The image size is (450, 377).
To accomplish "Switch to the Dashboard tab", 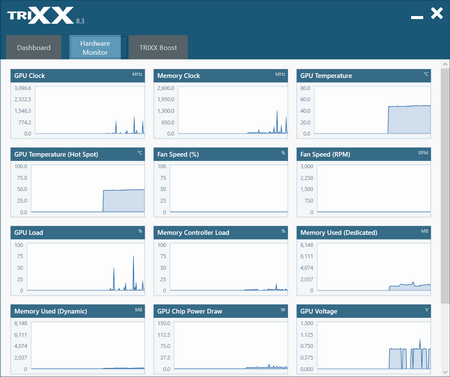I will [34, 47].
